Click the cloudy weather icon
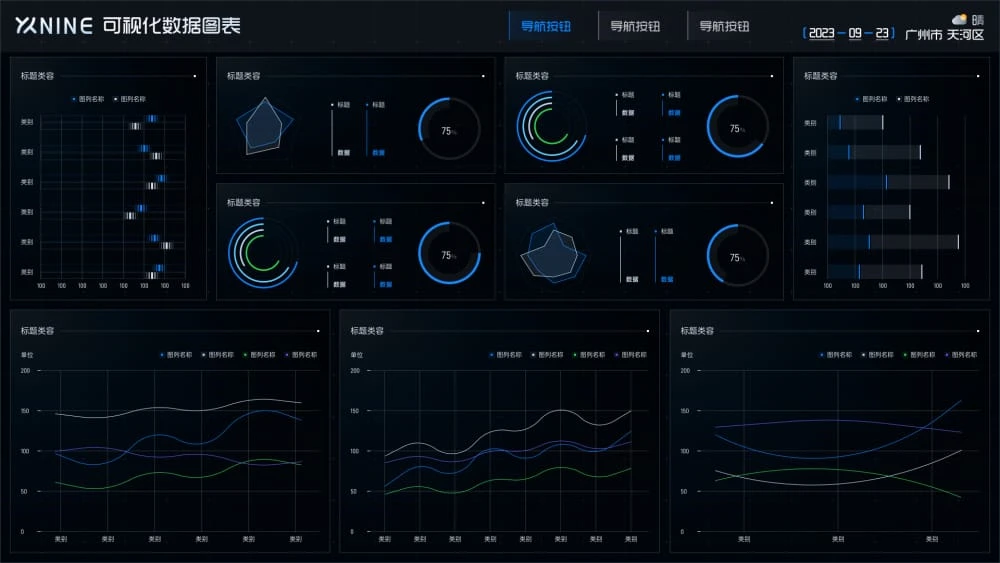Screen dimensions: 1000x563 pyautogui.click(x=959, y=19)
